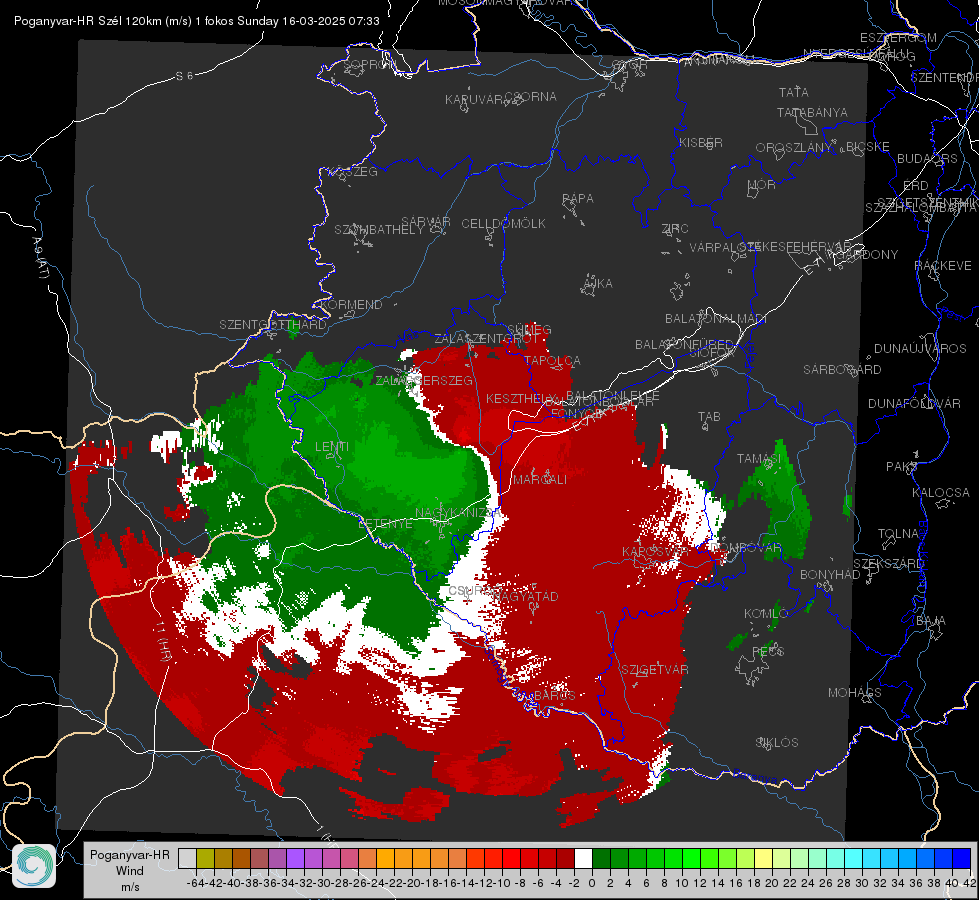This screenshot has height=900, width=979.
Task: Click the BALATONALMADI city label
Action: click(716, 319)
